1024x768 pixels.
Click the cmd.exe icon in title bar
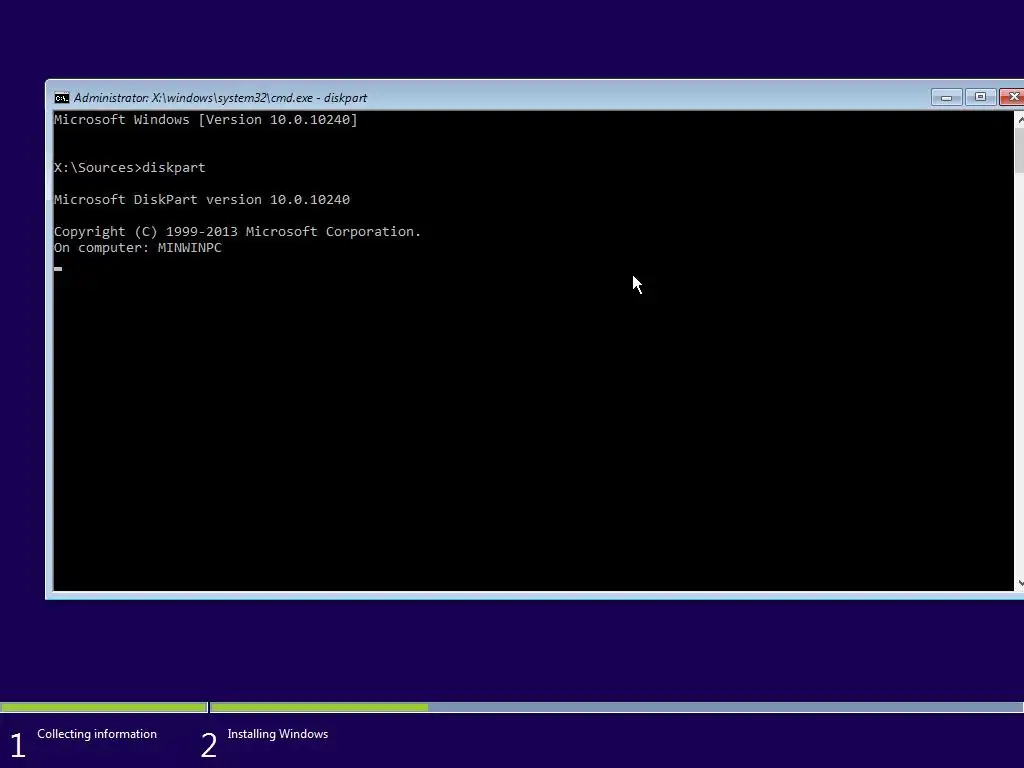click(x=61, y=98)
